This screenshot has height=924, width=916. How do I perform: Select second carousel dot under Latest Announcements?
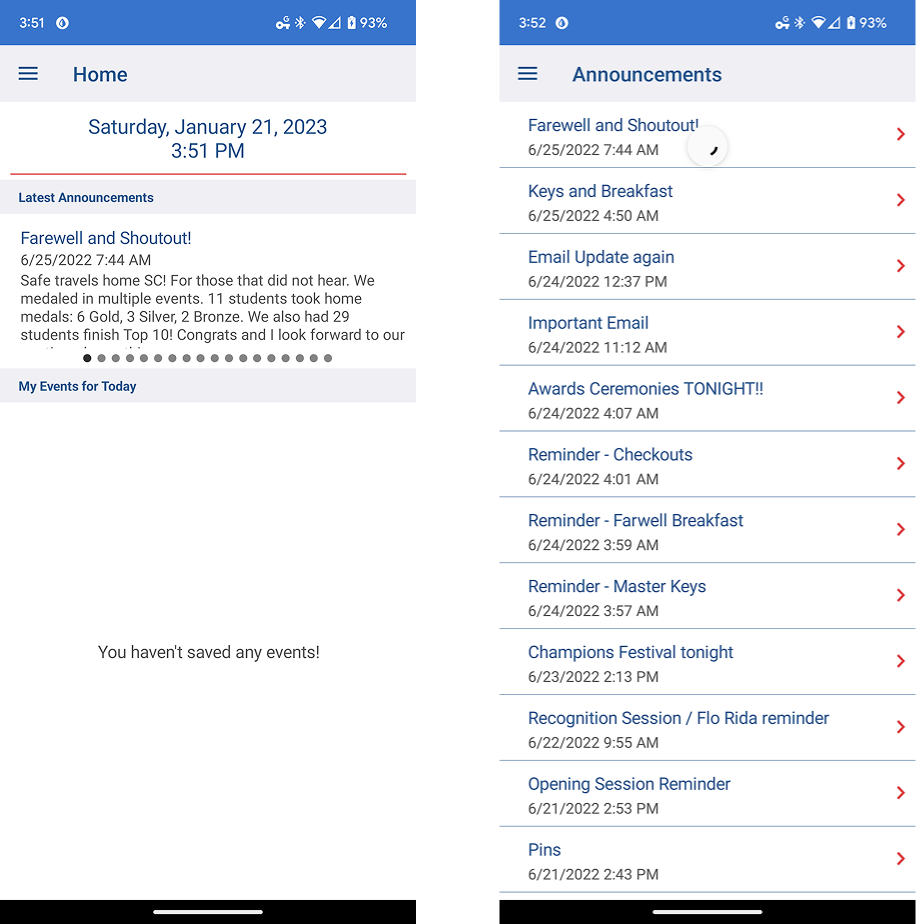101,358
